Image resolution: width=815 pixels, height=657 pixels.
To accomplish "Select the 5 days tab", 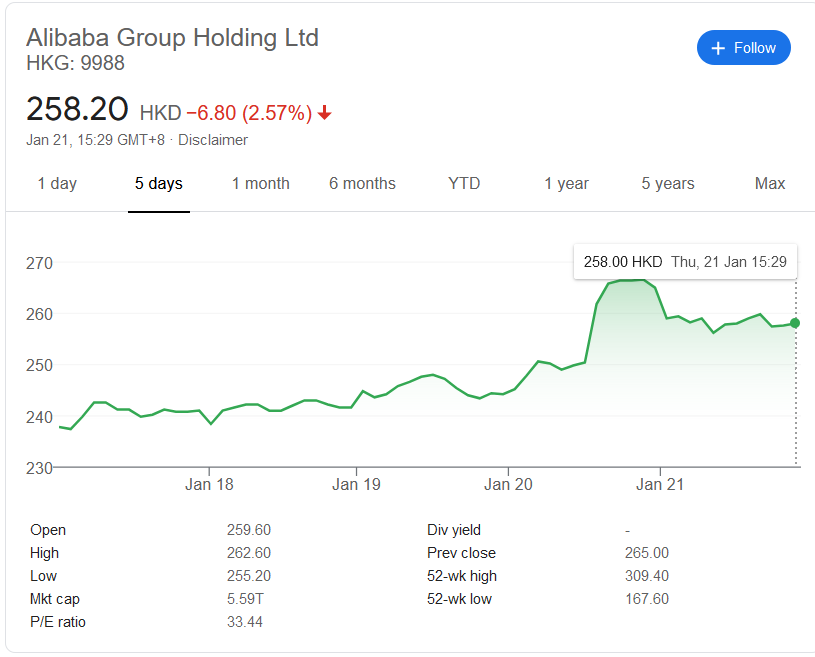I will (x=159, y=183).
